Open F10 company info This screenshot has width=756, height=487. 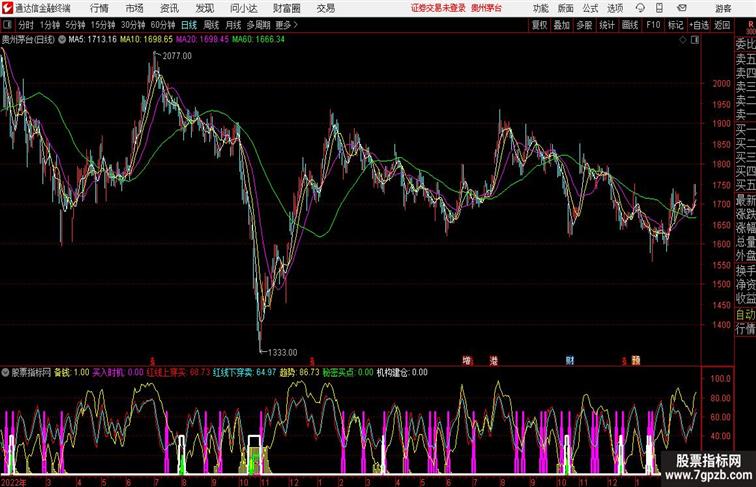point(653,25)
